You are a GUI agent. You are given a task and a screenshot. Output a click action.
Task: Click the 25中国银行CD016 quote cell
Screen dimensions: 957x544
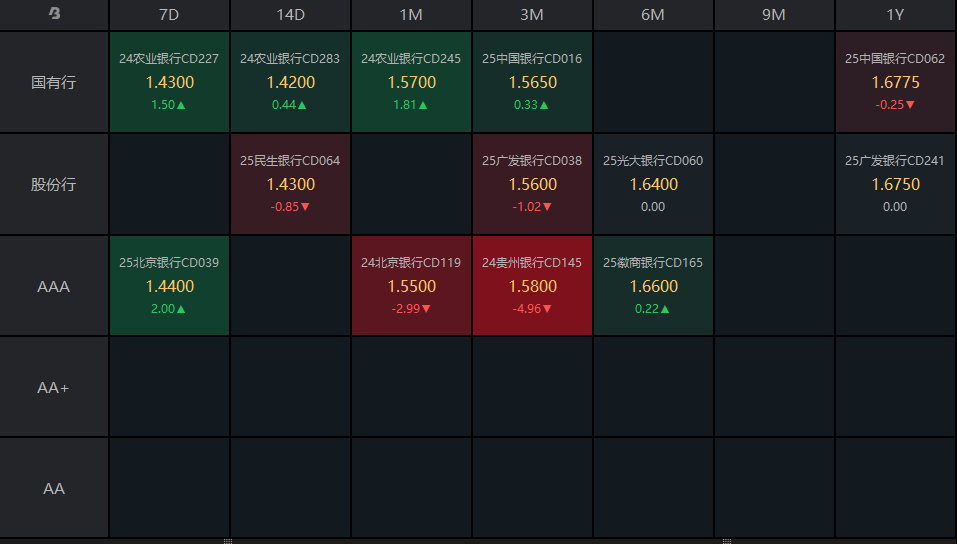[x=532, y=82]
